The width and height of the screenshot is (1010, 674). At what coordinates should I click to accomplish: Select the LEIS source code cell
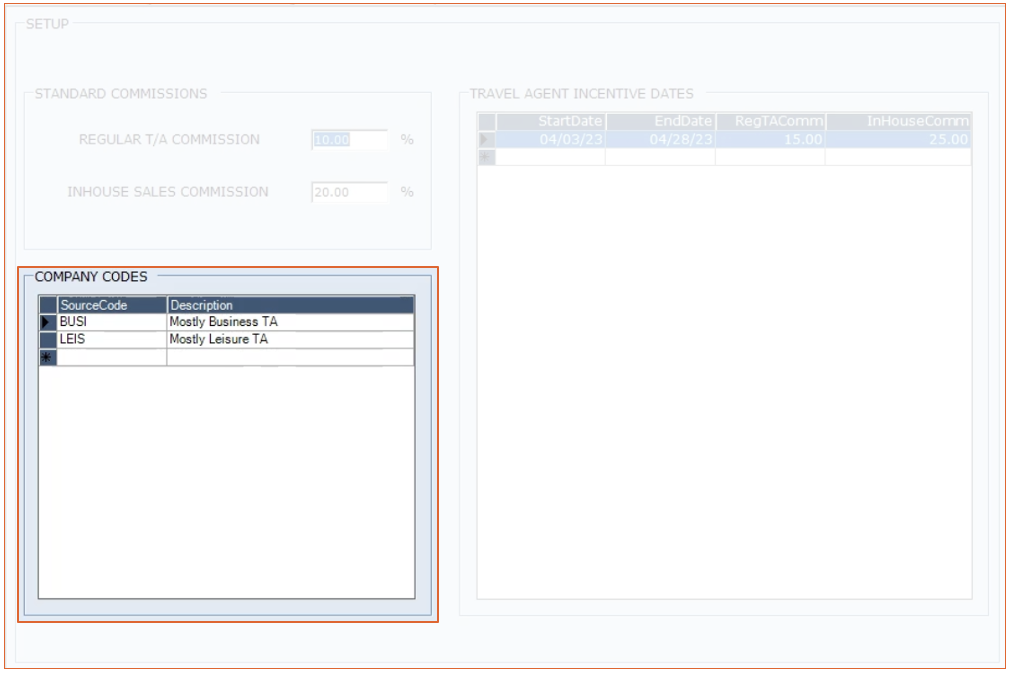click(x=112, y=340)
